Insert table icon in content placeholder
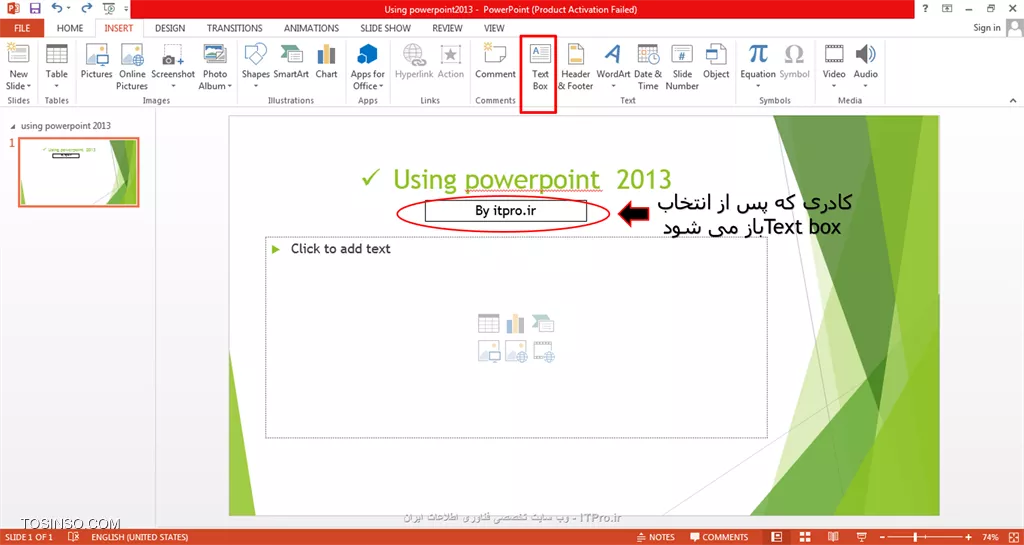This screenshot has width=1024, height=545. coord(488,323)
